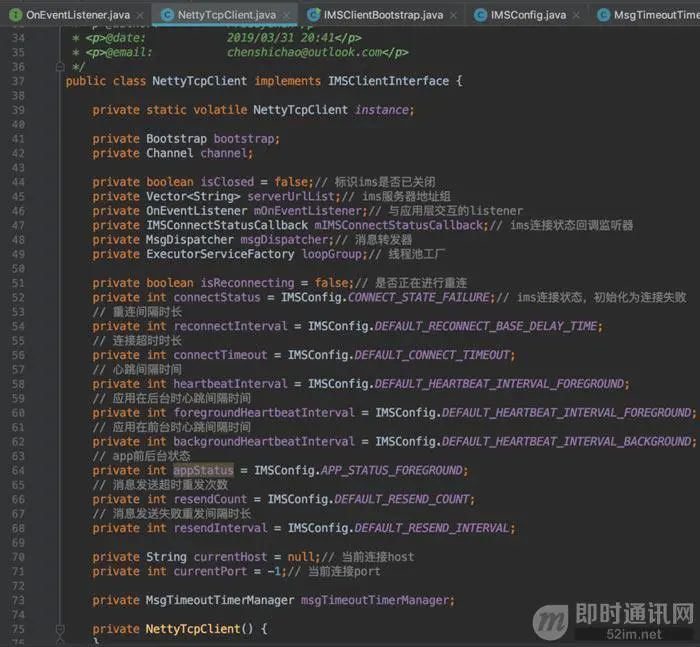
Task: Click DEFAULT_RESEND_INTERVAL constant
Action: pyautogui.click(x=432, y=528)
